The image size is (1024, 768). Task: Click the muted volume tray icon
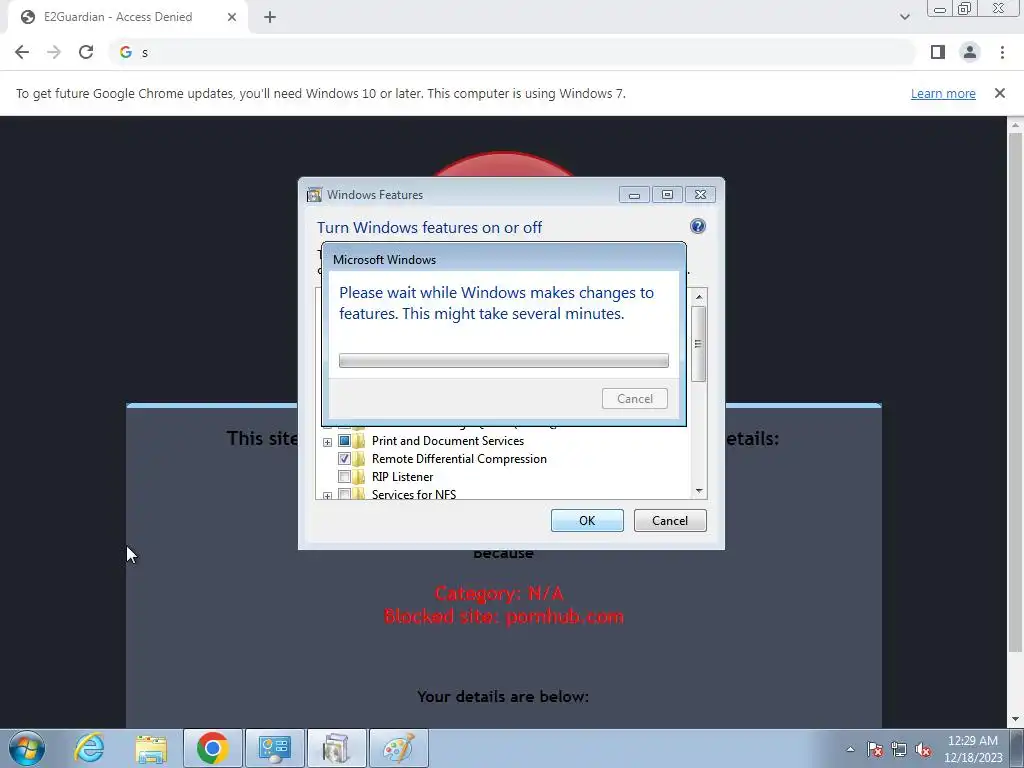point(923,749)
